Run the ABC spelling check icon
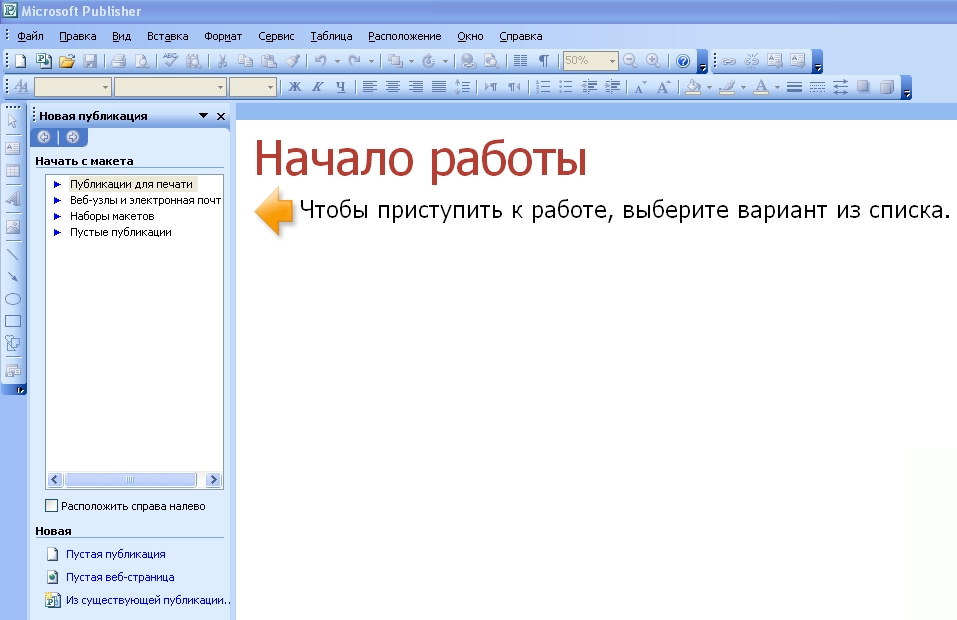957x620 pixels. [170, 60]
